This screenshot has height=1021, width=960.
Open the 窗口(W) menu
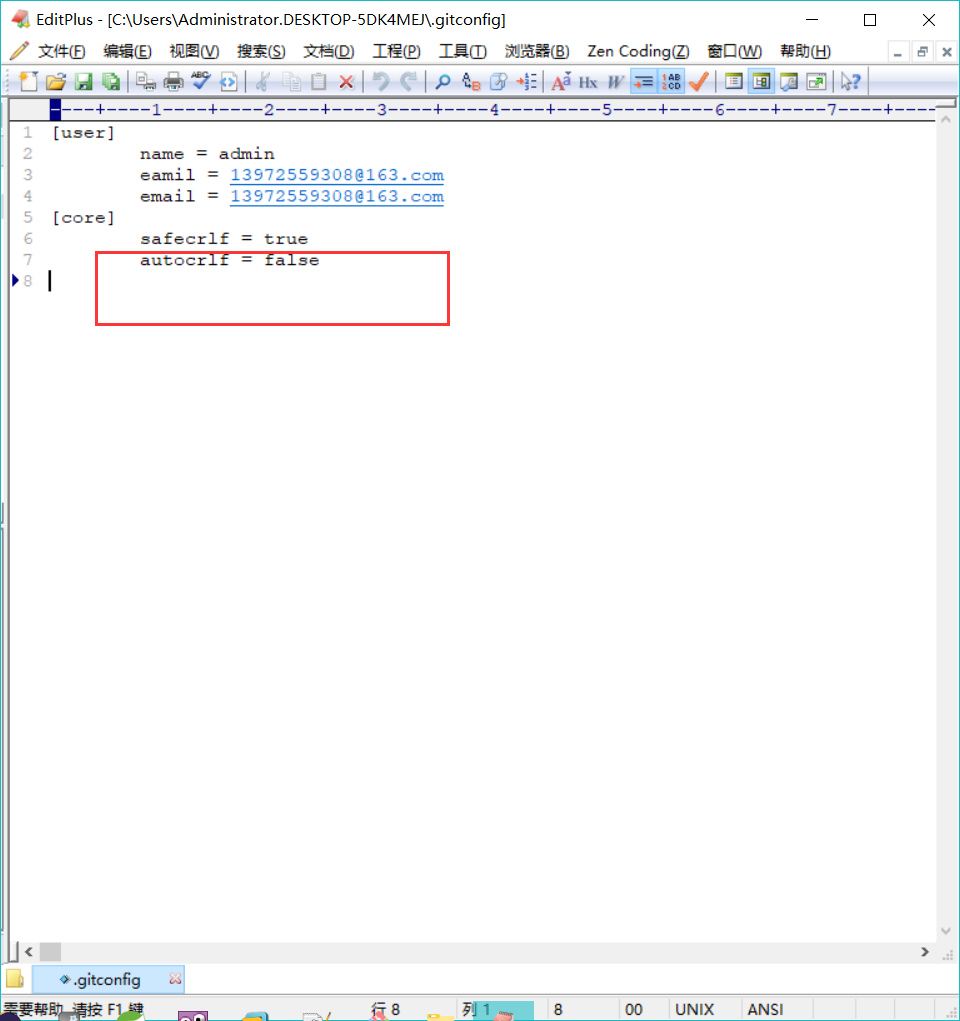[735, 51]
